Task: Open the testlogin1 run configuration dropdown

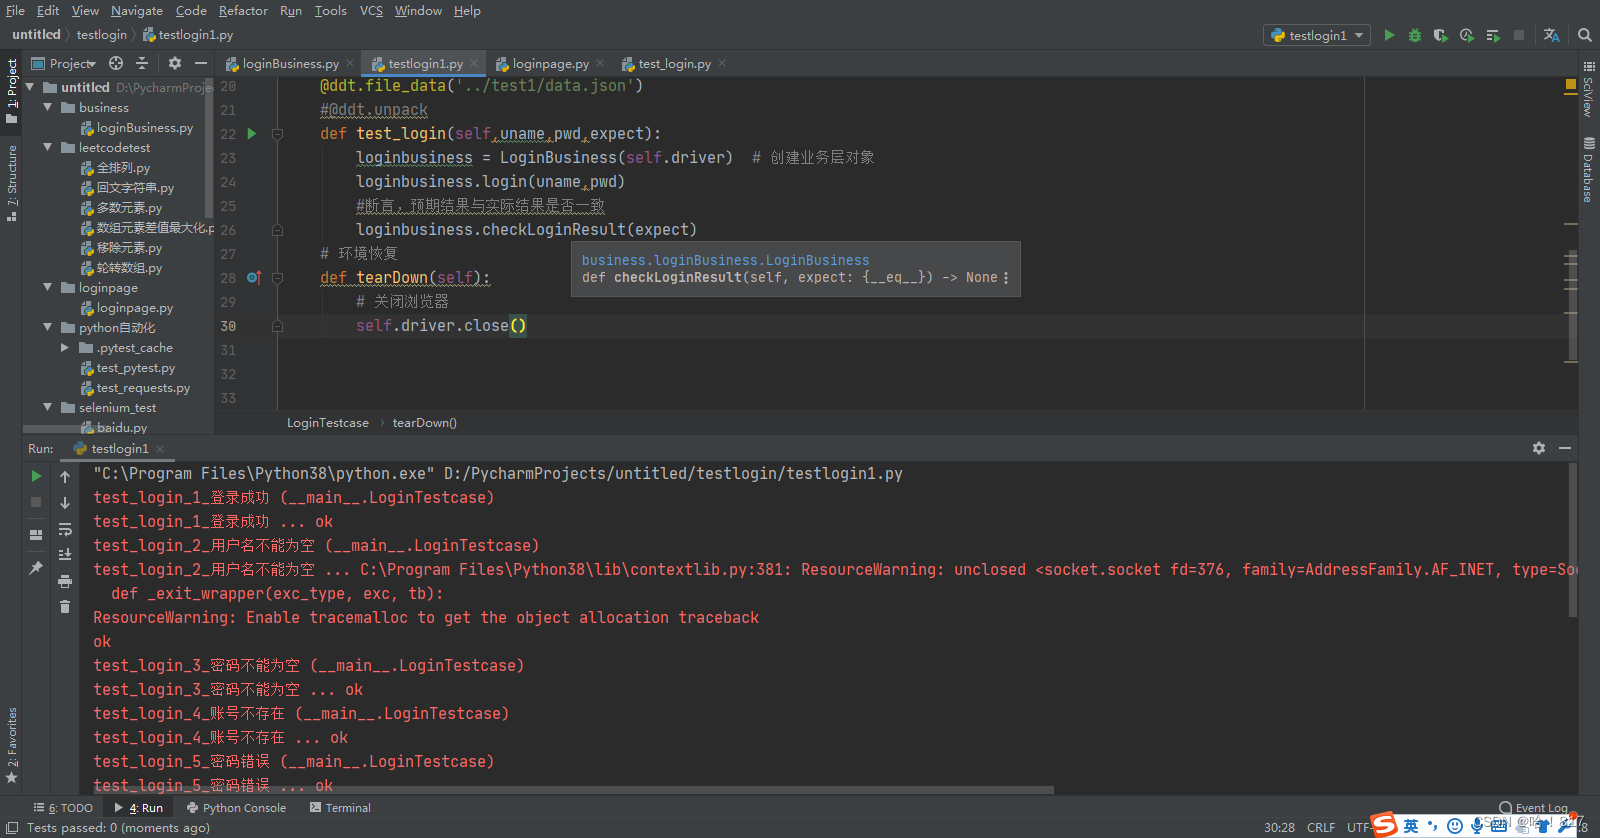Action: pyautogui.click(x=1316, y=35)
